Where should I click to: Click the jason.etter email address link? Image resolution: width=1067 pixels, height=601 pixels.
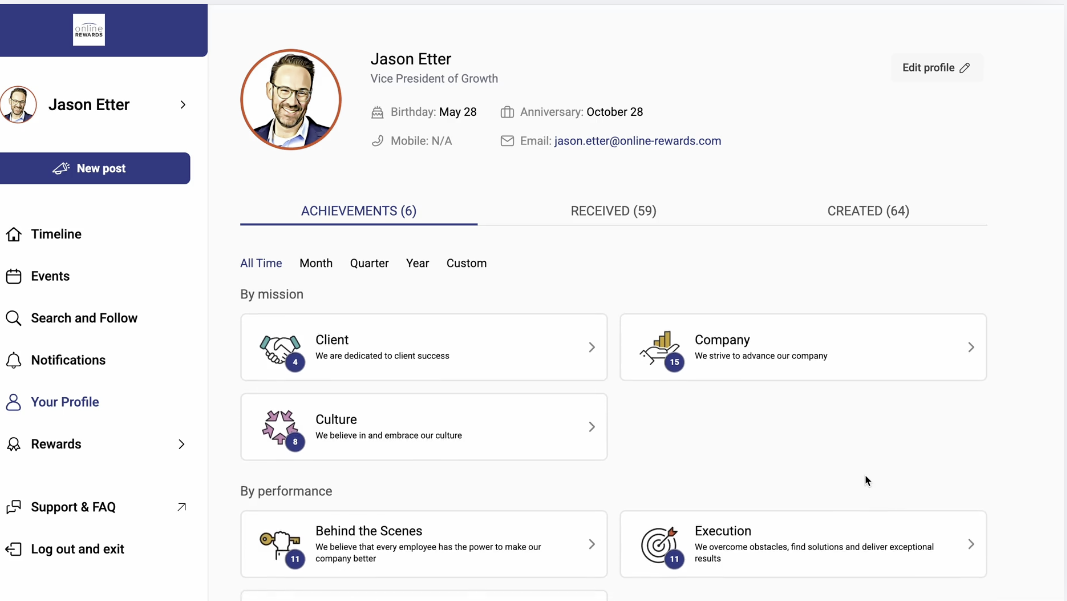click(x=637, y=141)
